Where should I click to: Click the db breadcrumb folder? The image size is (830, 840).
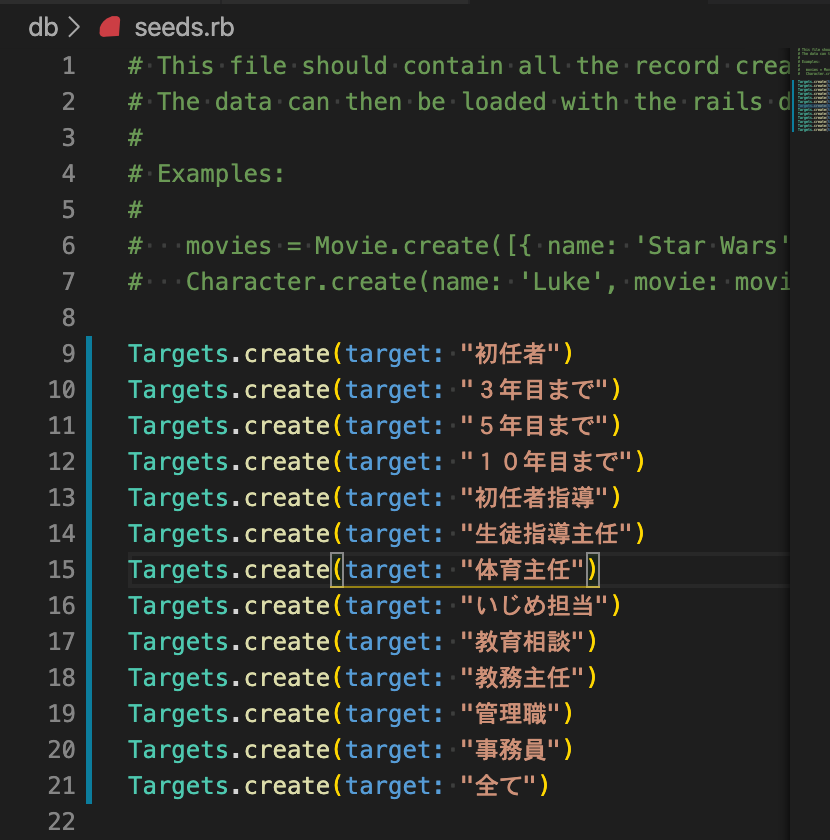[43, 27]
